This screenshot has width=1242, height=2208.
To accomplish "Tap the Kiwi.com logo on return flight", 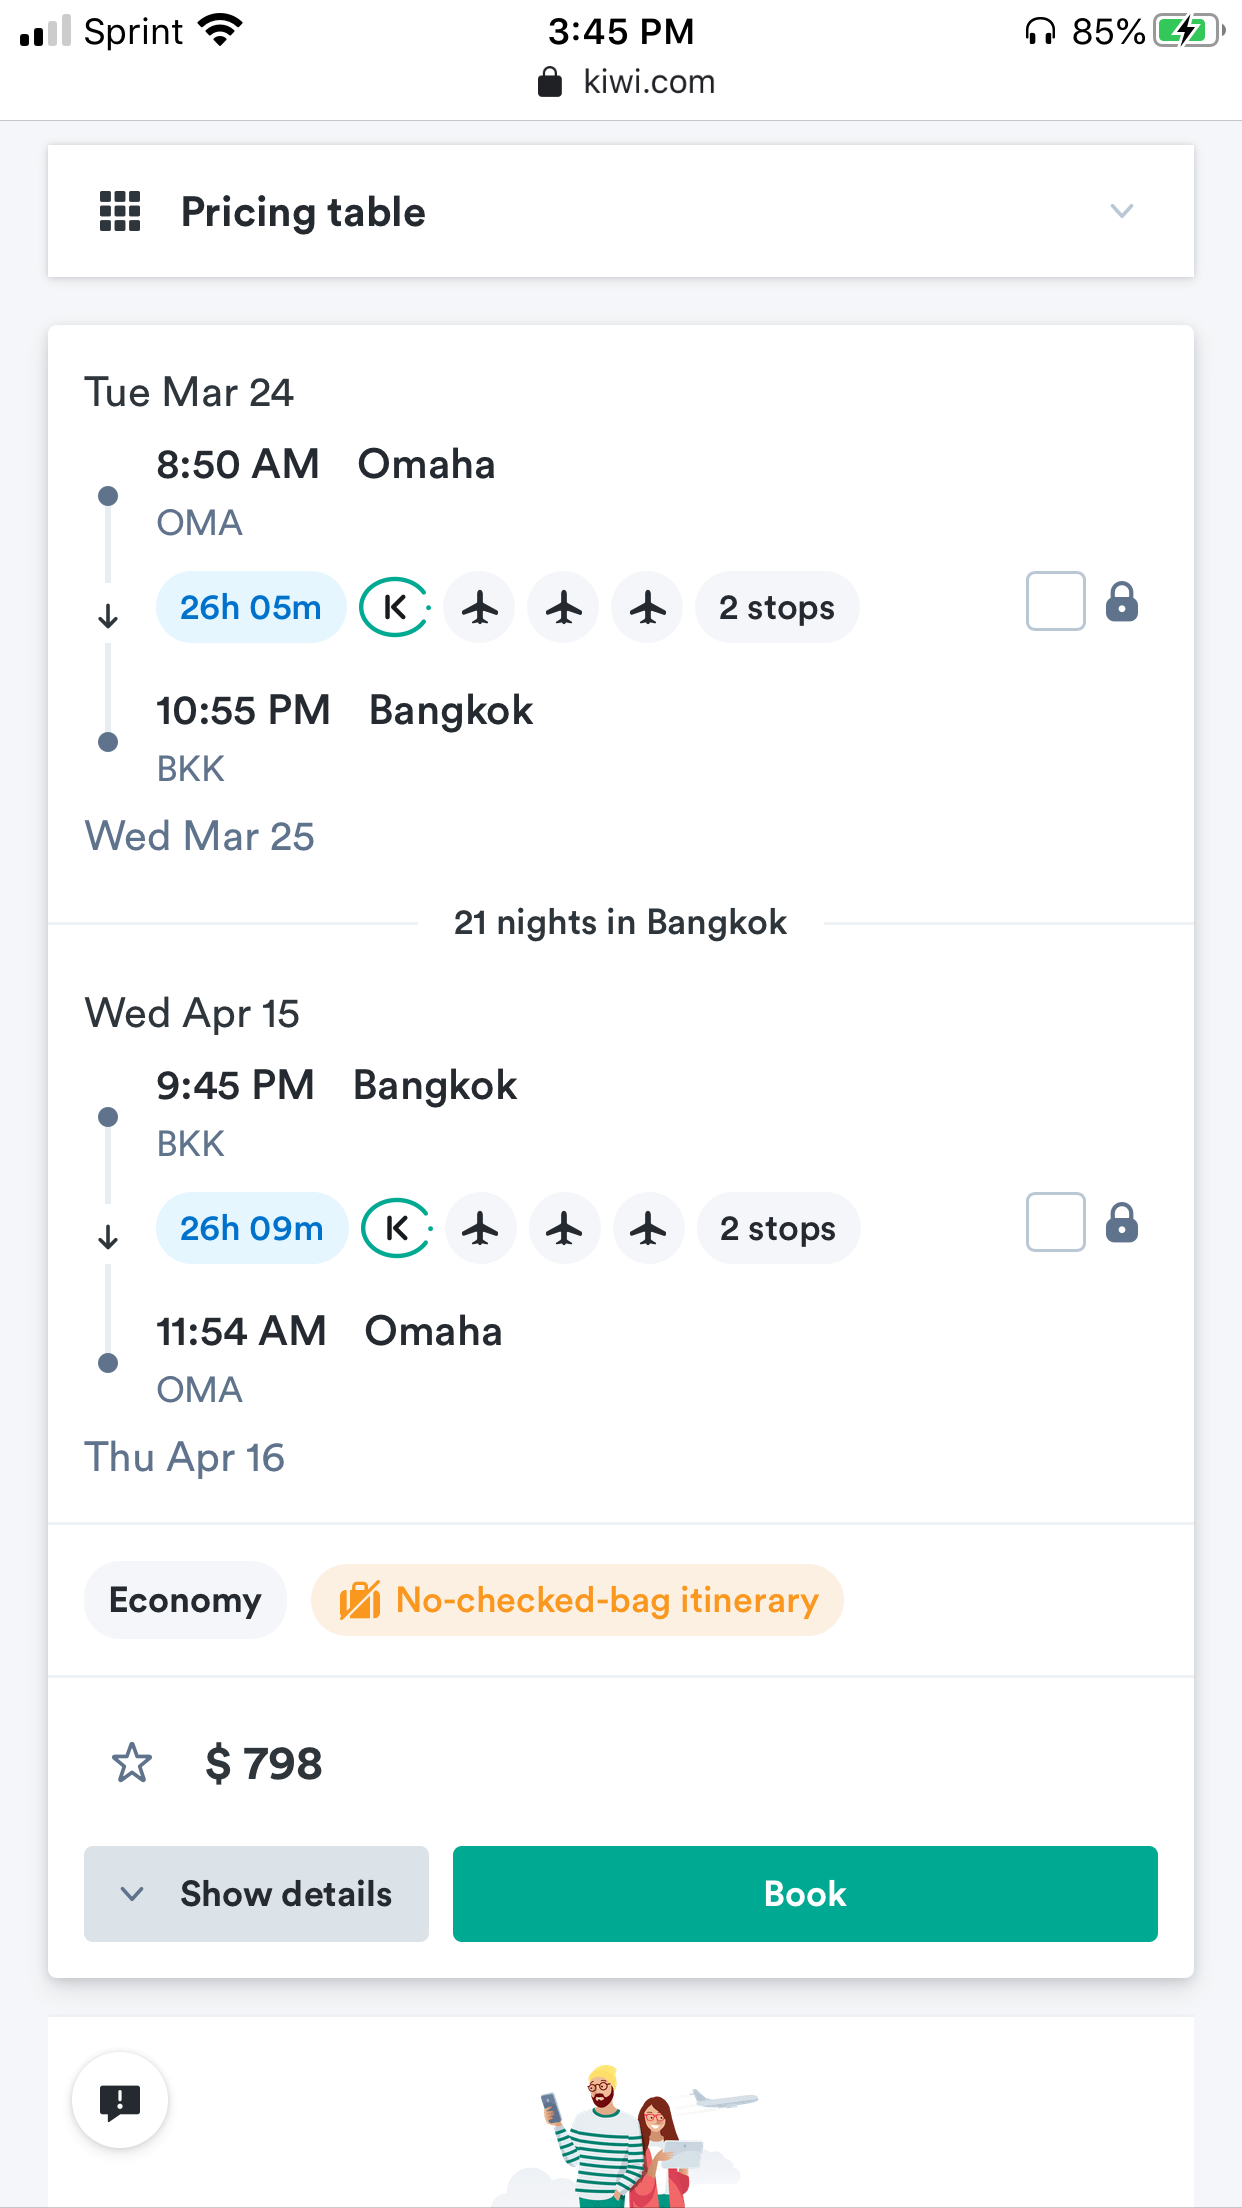I will pyautogui.click(x=397, y=1228).
